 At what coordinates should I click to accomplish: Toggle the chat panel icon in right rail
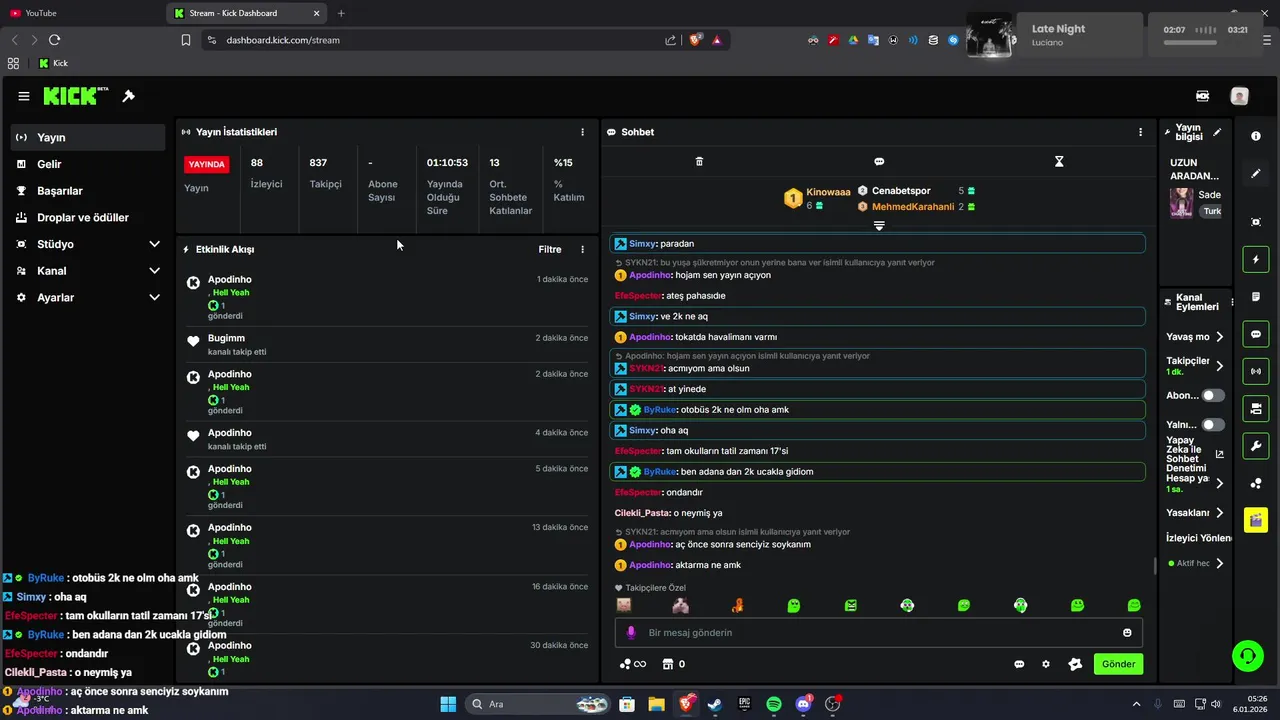(x=1256, y=334)
